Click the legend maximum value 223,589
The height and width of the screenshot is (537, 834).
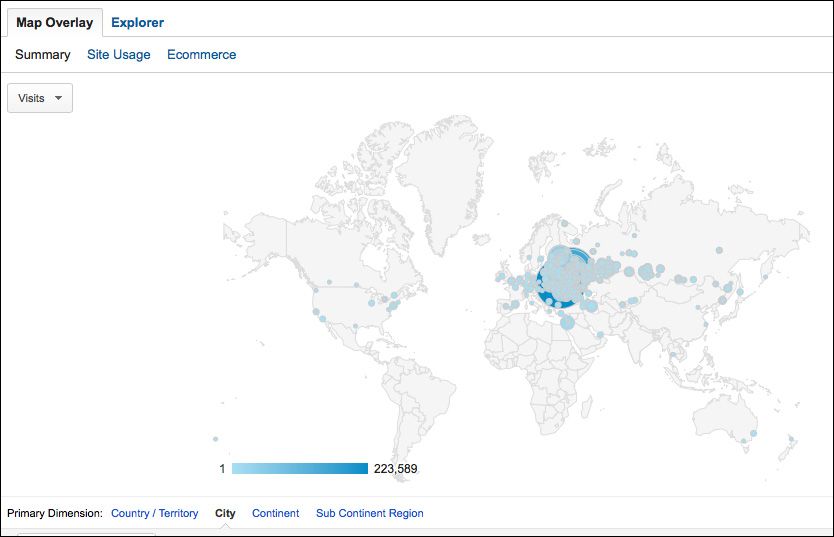point(395,468)
